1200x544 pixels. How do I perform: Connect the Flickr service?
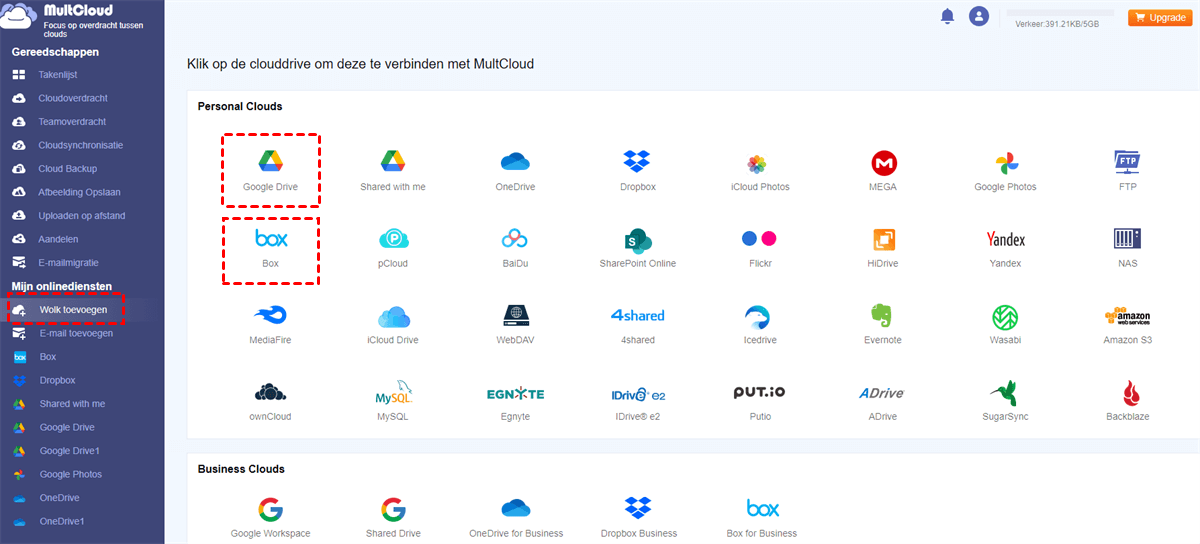(x=759, y=247)
